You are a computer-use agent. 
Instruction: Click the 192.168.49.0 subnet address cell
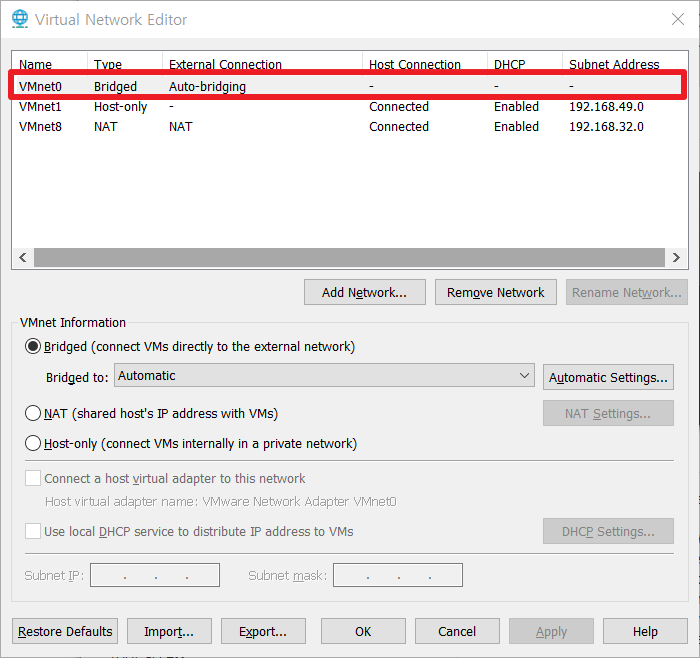pyautogui.click(x=606, y=107)
